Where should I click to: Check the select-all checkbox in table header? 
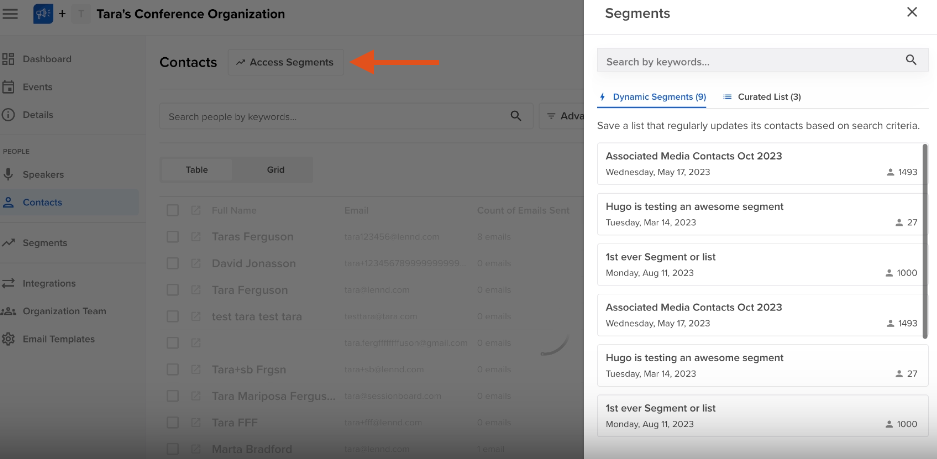pos(173,211)
